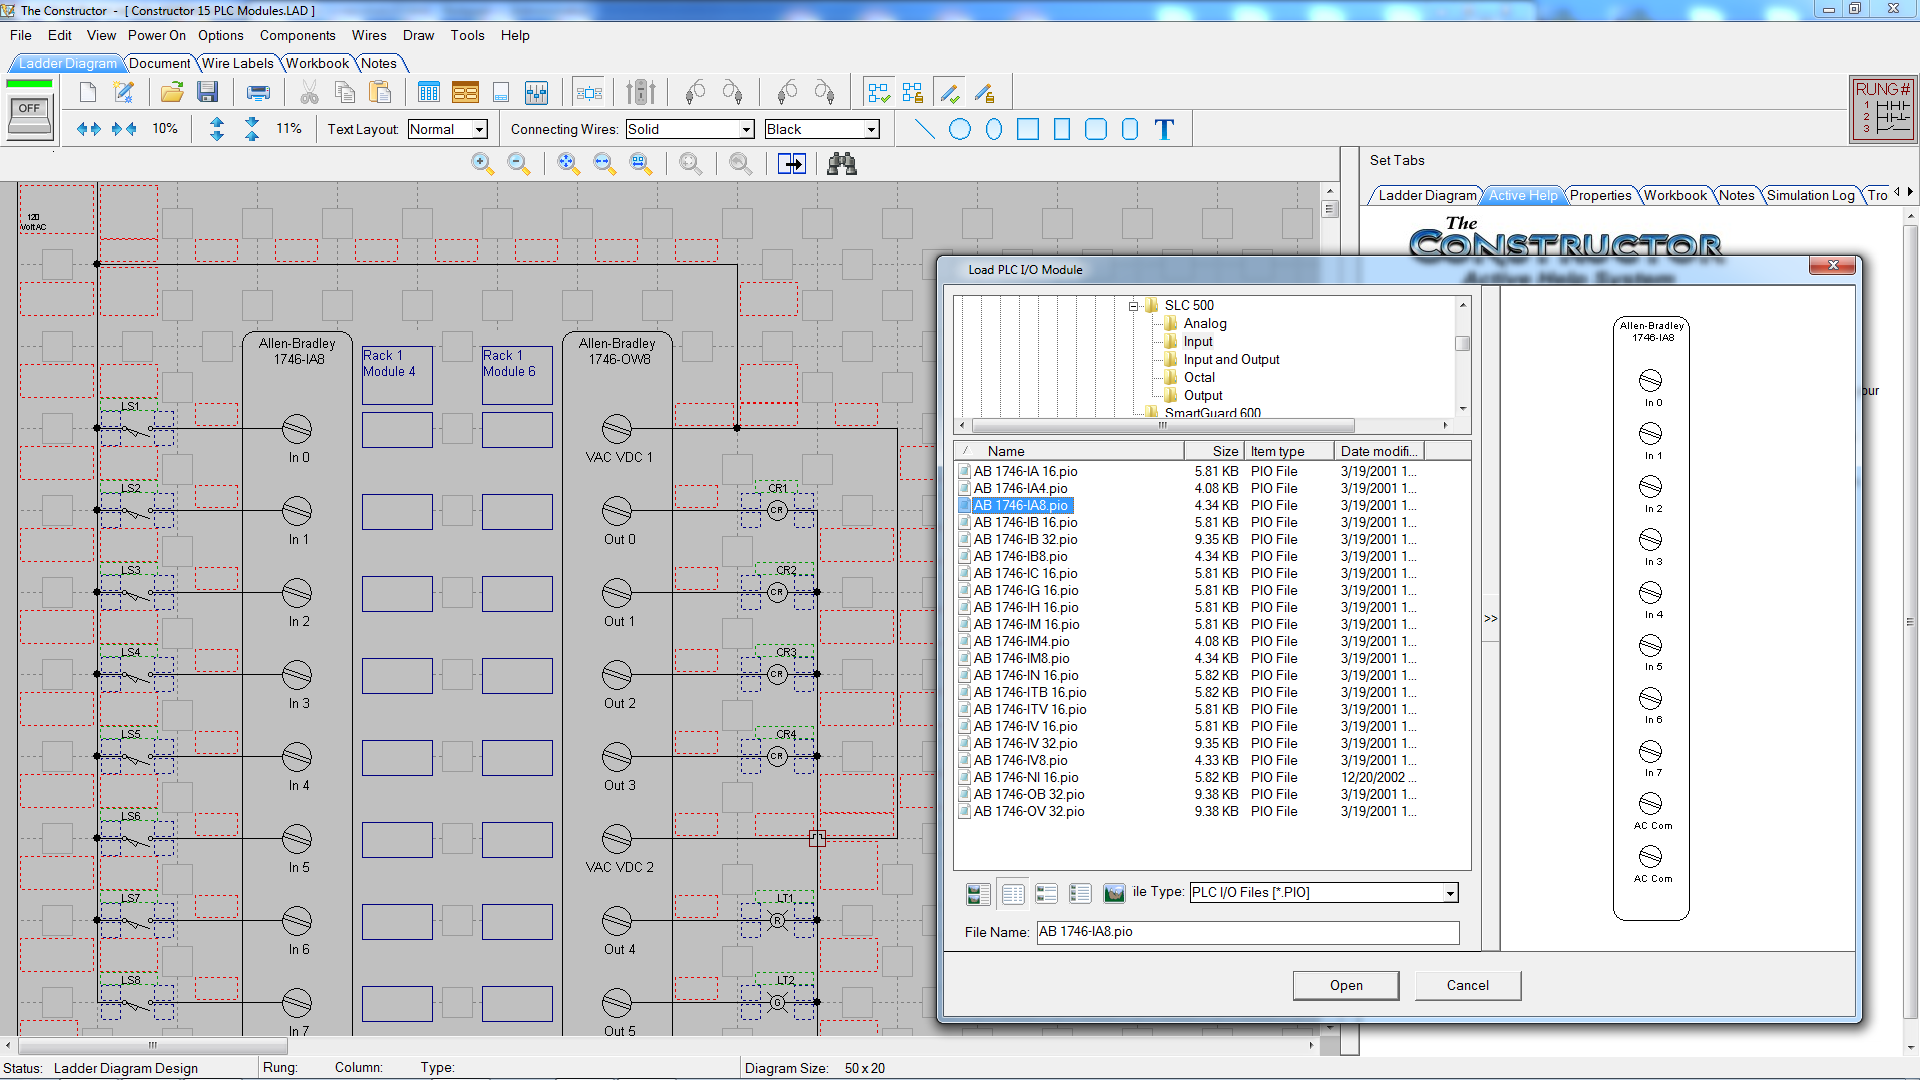Select the straight line draw tool

925,129
